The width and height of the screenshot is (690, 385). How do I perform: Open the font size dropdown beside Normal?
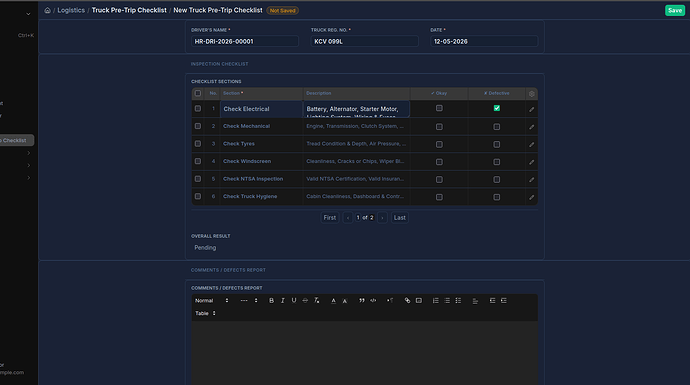(249, 301)
